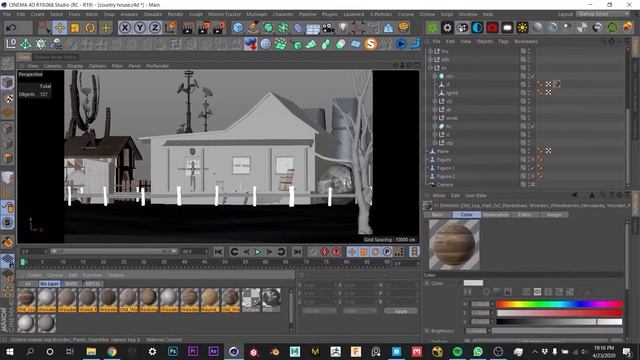The image size is (640, 360).
Task: Select the Camera object in Object Manager
Action: click(444, 184)
